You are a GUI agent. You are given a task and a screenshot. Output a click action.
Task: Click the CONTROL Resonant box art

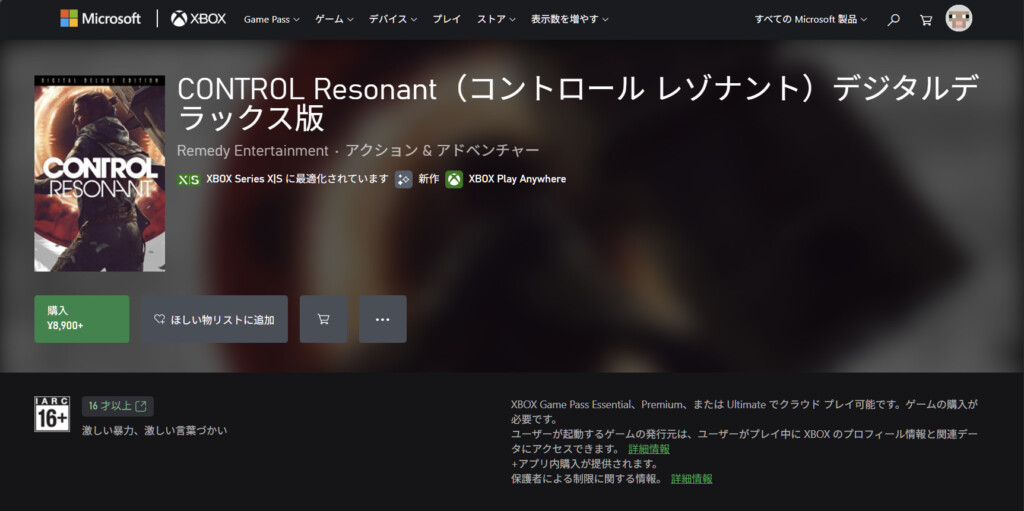(99, 173)
